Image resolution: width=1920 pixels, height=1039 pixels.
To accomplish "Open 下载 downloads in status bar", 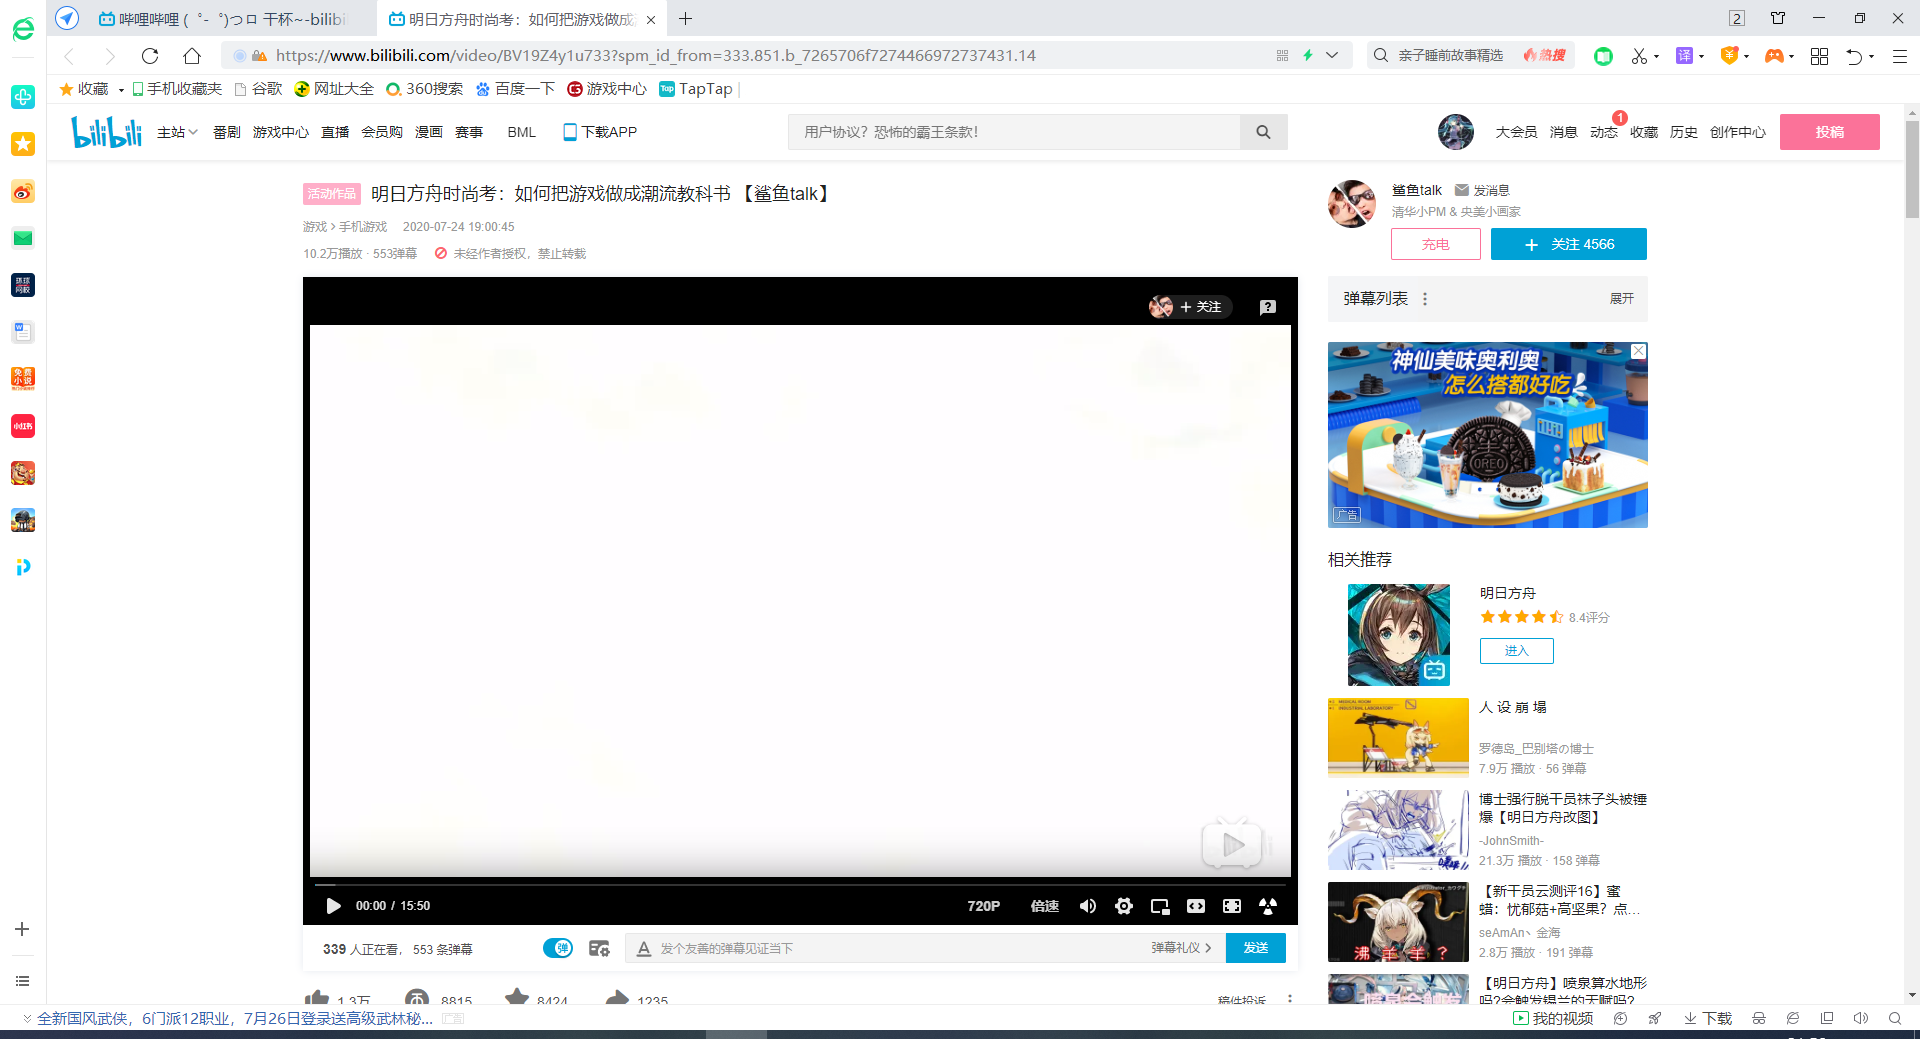I will point(1708,1018).
